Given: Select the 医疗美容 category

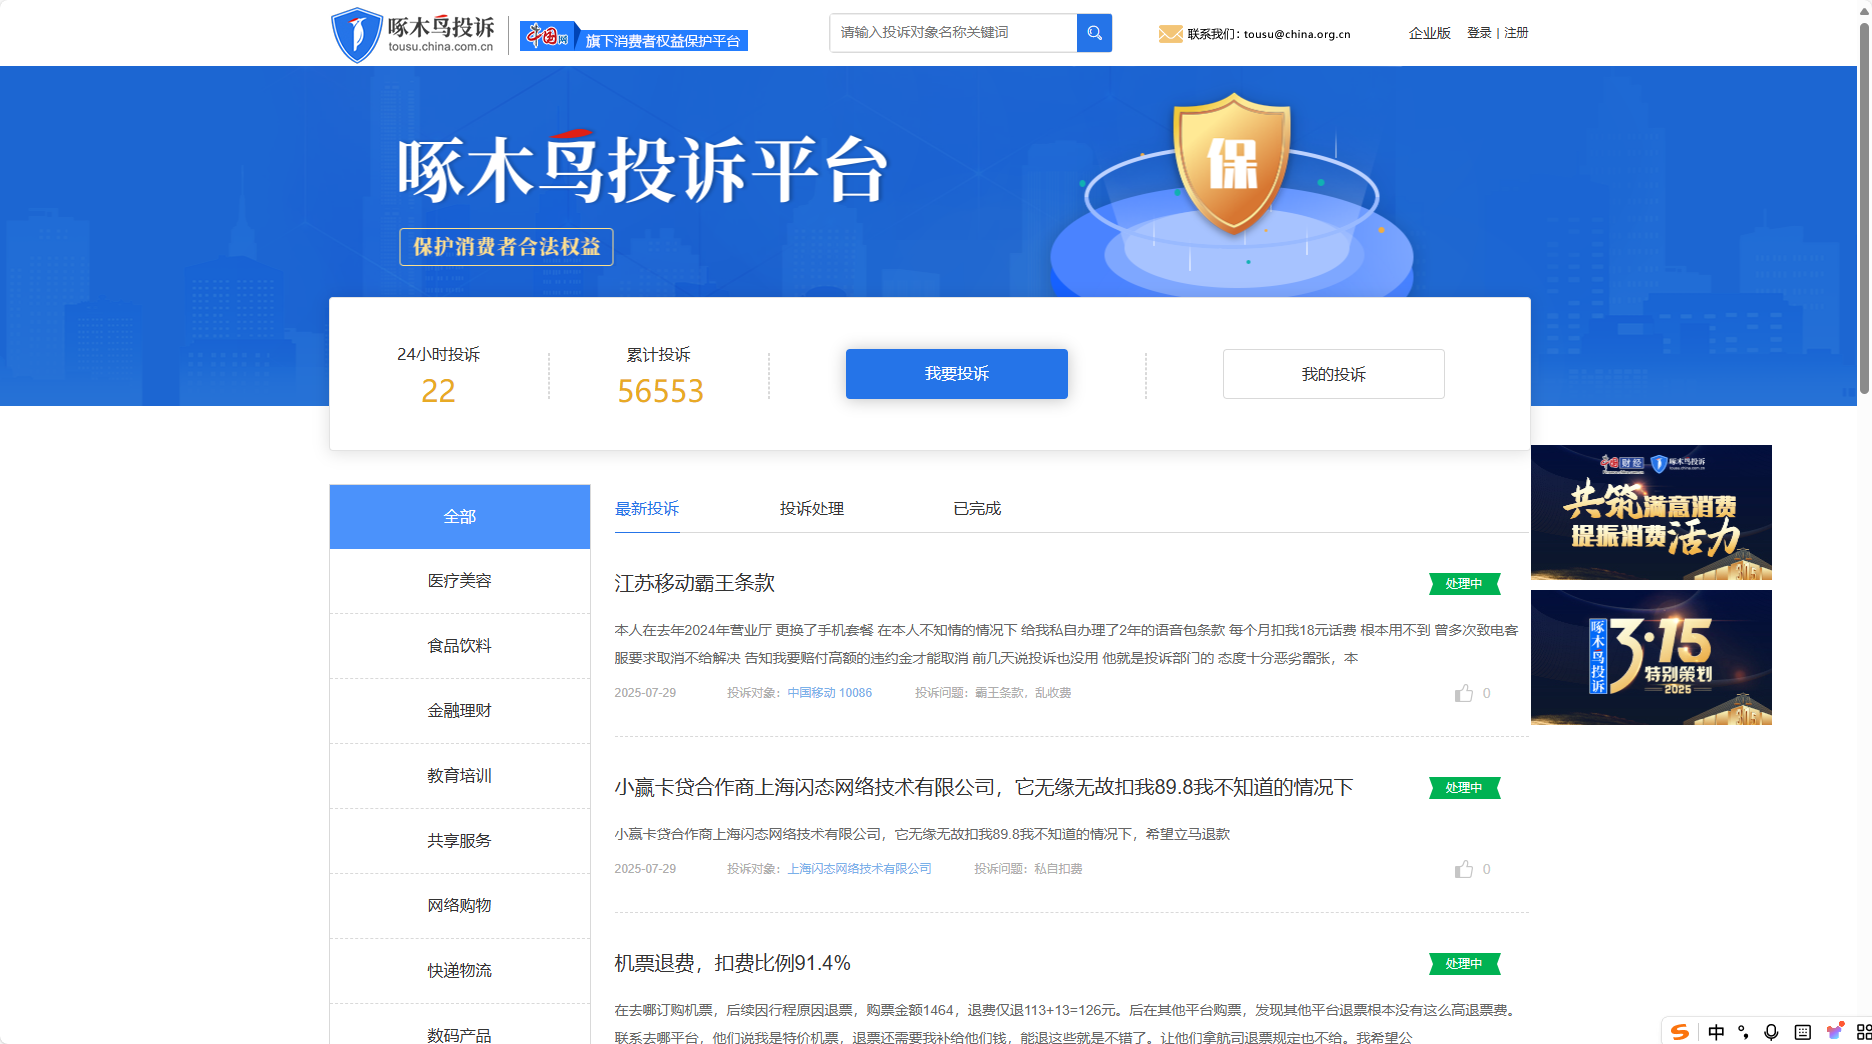Looking at the screenshot, I should click(459, 581).
